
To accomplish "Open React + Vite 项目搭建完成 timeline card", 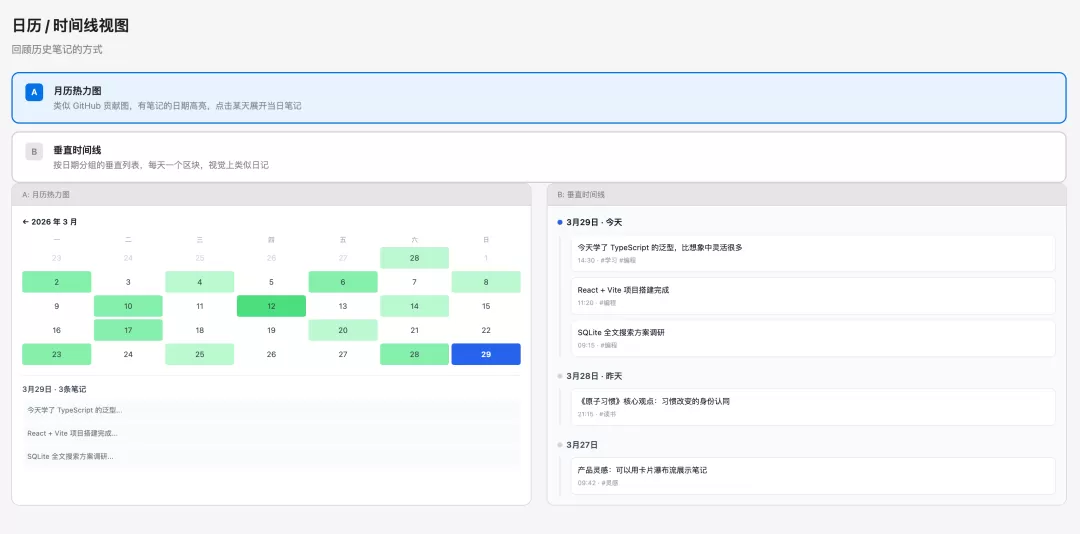I will (813, 296).
